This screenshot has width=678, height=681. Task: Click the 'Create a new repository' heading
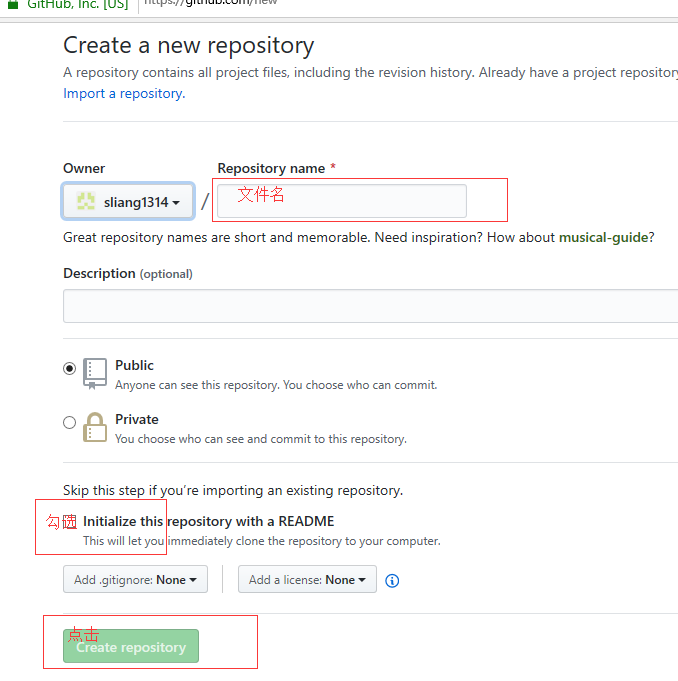[189, 46]
